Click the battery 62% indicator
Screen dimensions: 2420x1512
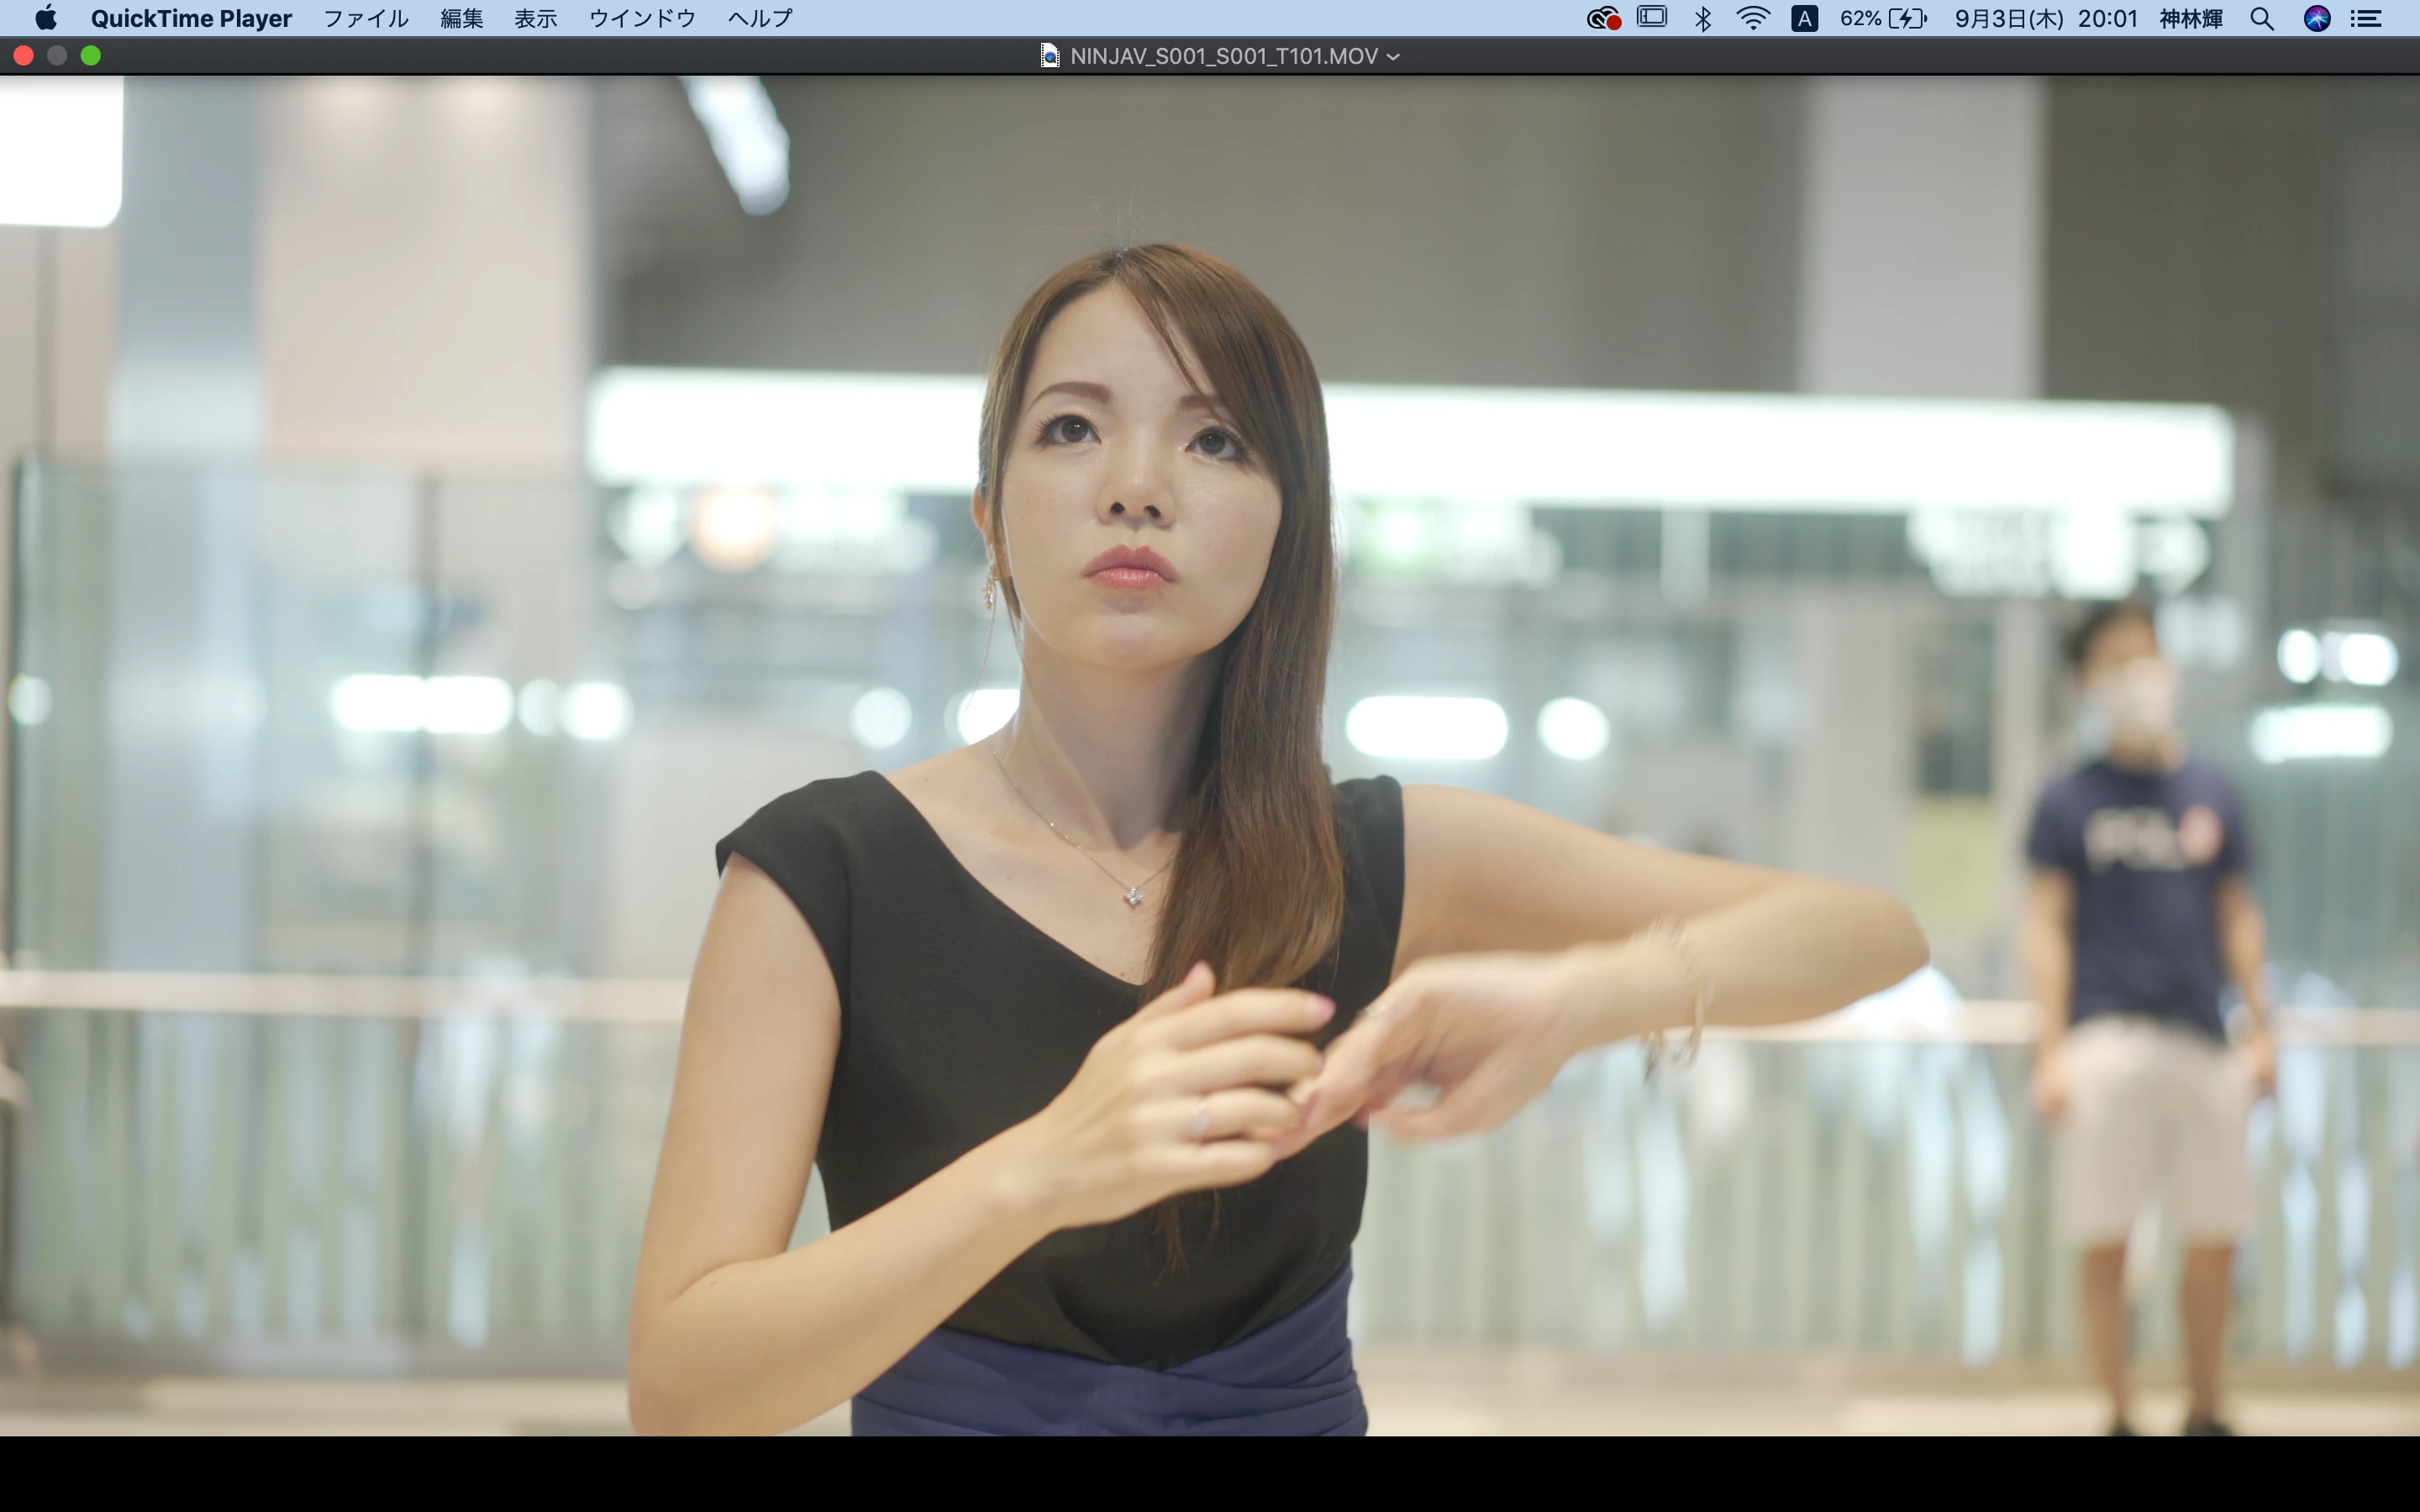1883,18
